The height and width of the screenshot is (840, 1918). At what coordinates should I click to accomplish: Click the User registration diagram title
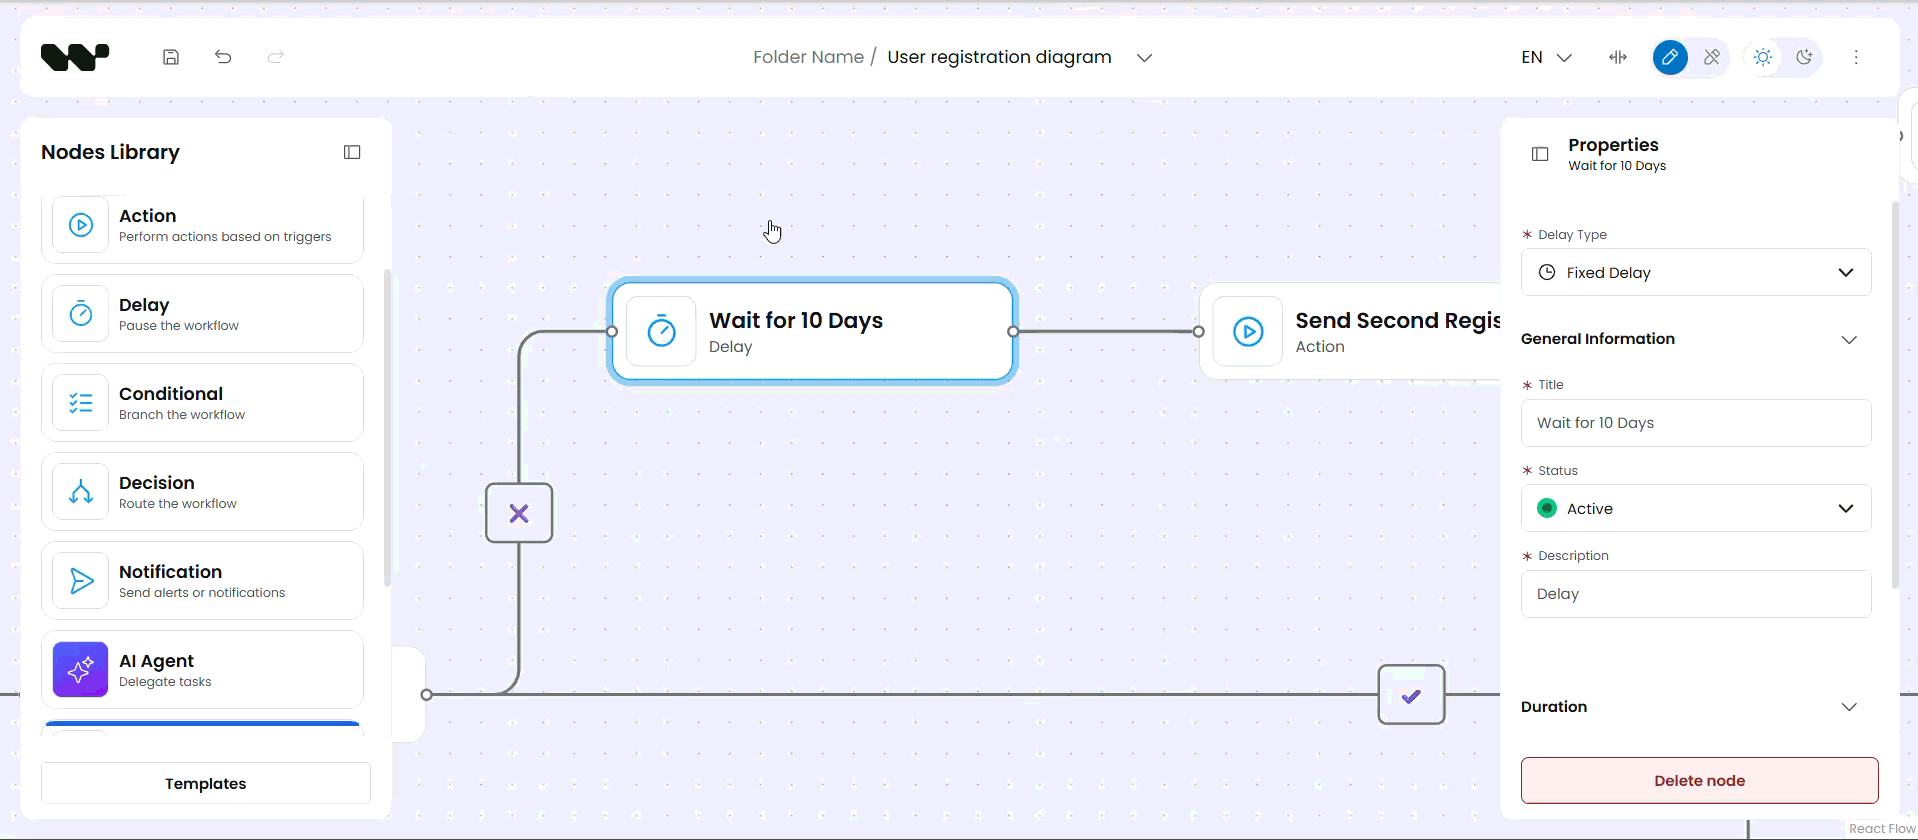pyautogui.click(x=999, y=57)
